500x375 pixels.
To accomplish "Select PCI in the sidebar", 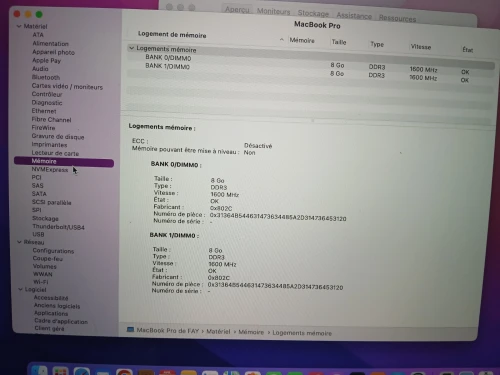I will [x=36, y=177].
